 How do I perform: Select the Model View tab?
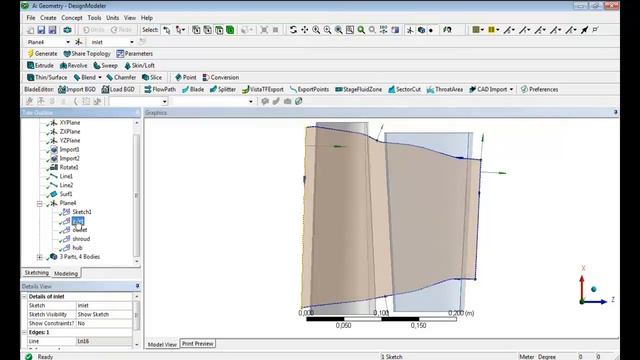tap(162, 344)
